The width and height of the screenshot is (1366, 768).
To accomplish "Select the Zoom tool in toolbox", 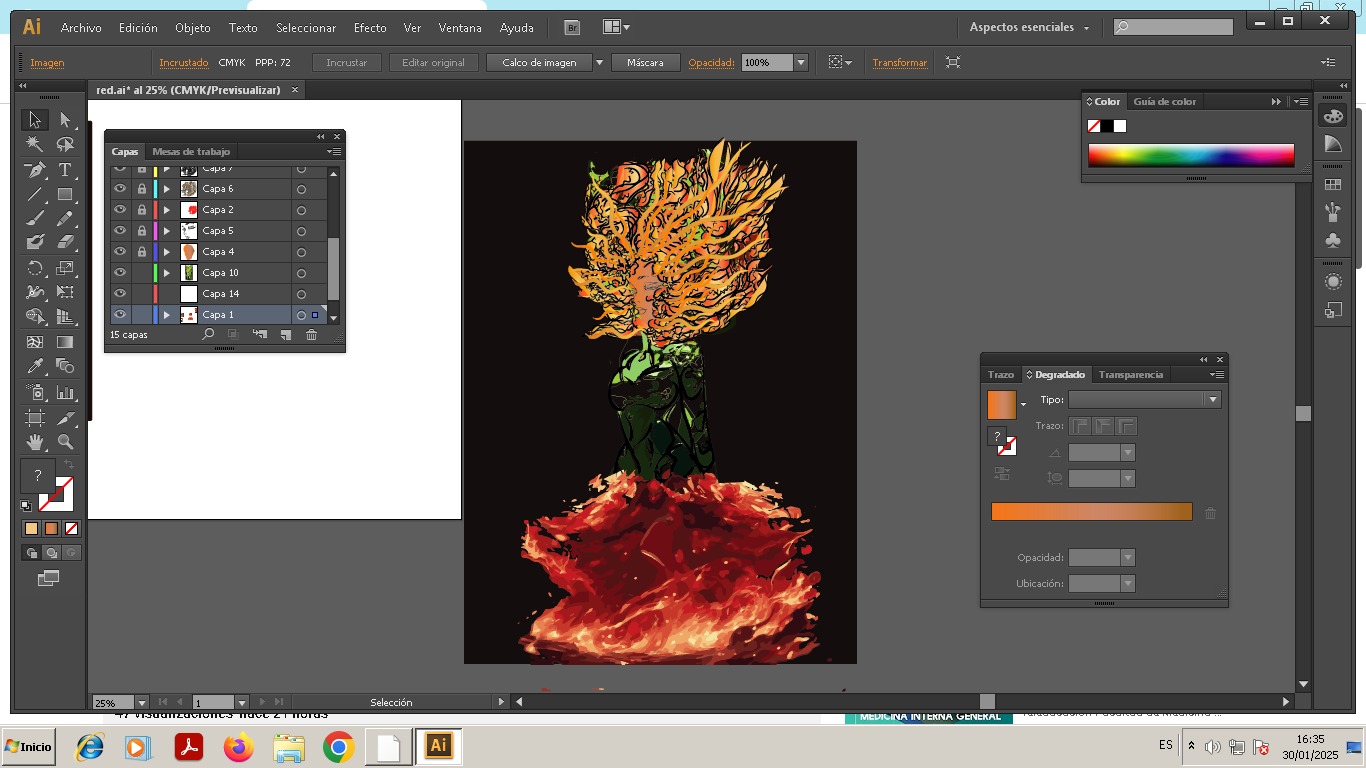I will point(66,442).
